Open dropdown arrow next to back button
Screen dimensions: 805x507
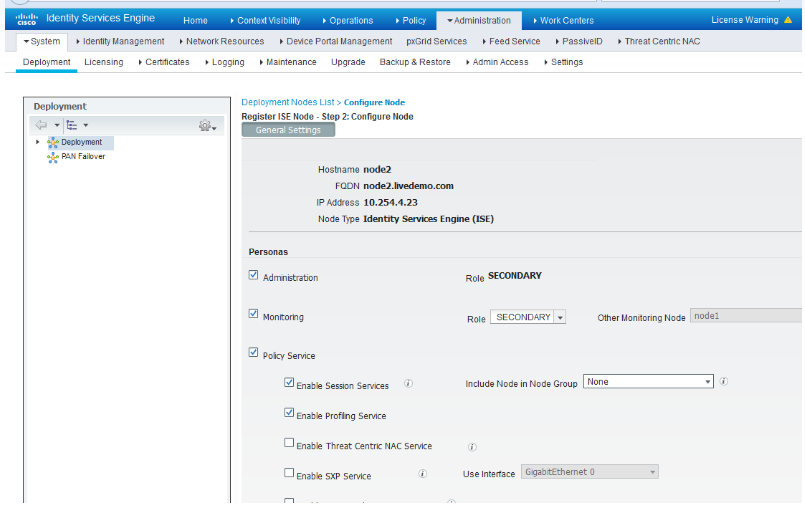pos(57,125)
